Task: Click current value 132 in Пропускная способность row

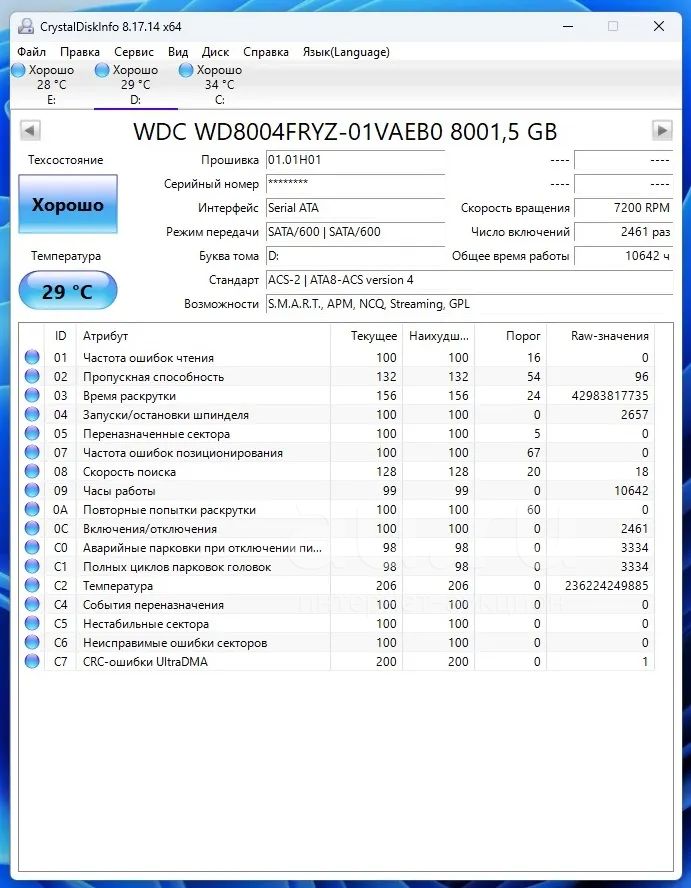Action: coord(386,377)
